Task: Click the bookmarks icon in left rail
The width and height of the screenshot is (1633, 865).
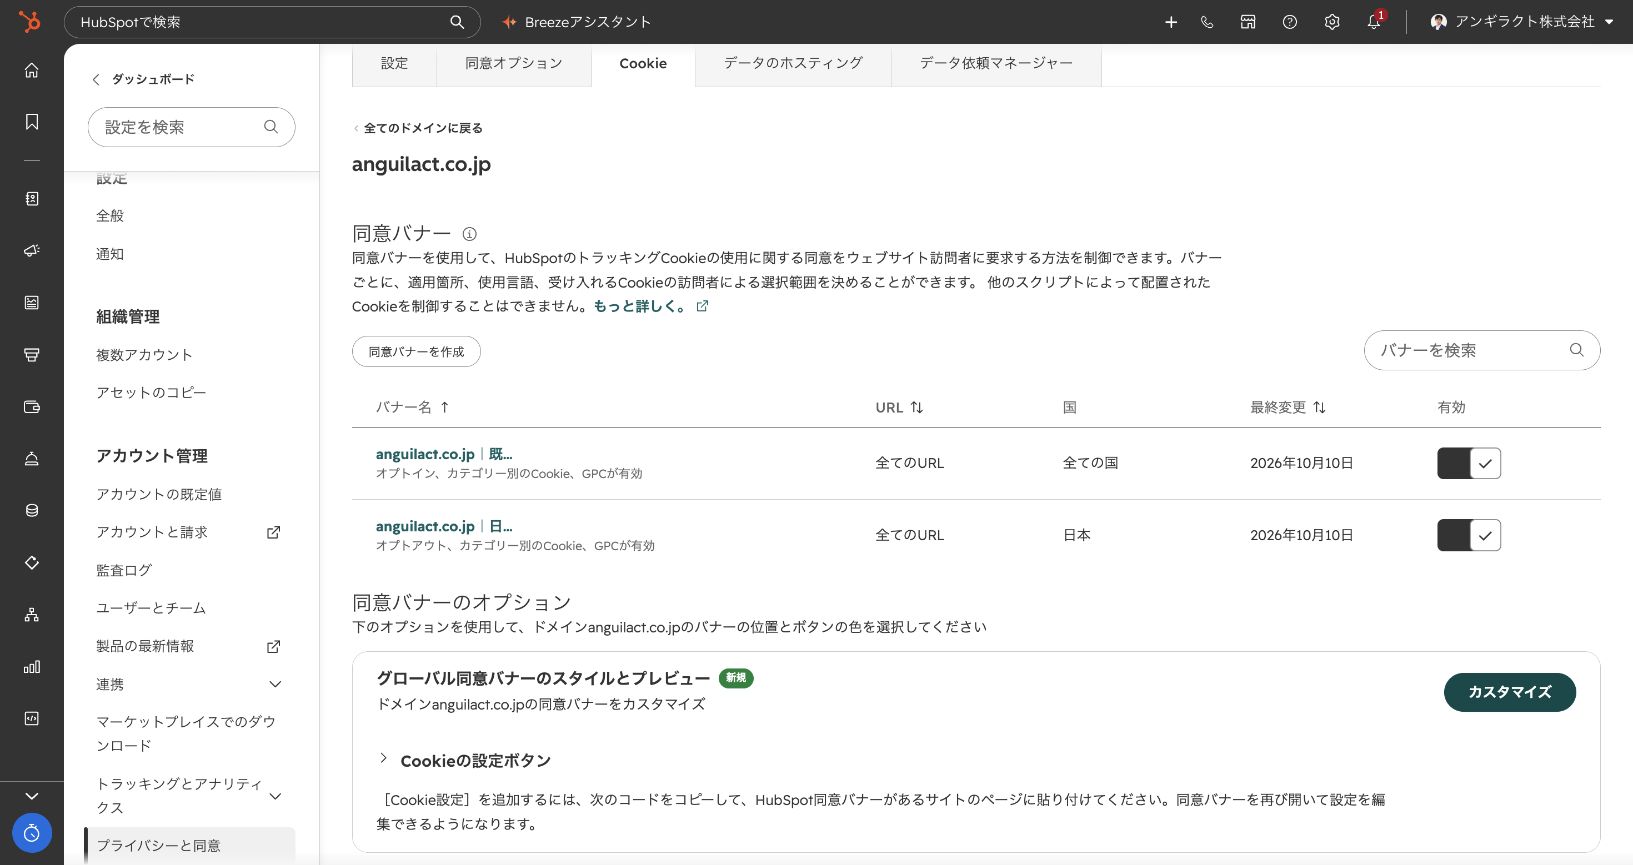Action: (x=32, y=122)
